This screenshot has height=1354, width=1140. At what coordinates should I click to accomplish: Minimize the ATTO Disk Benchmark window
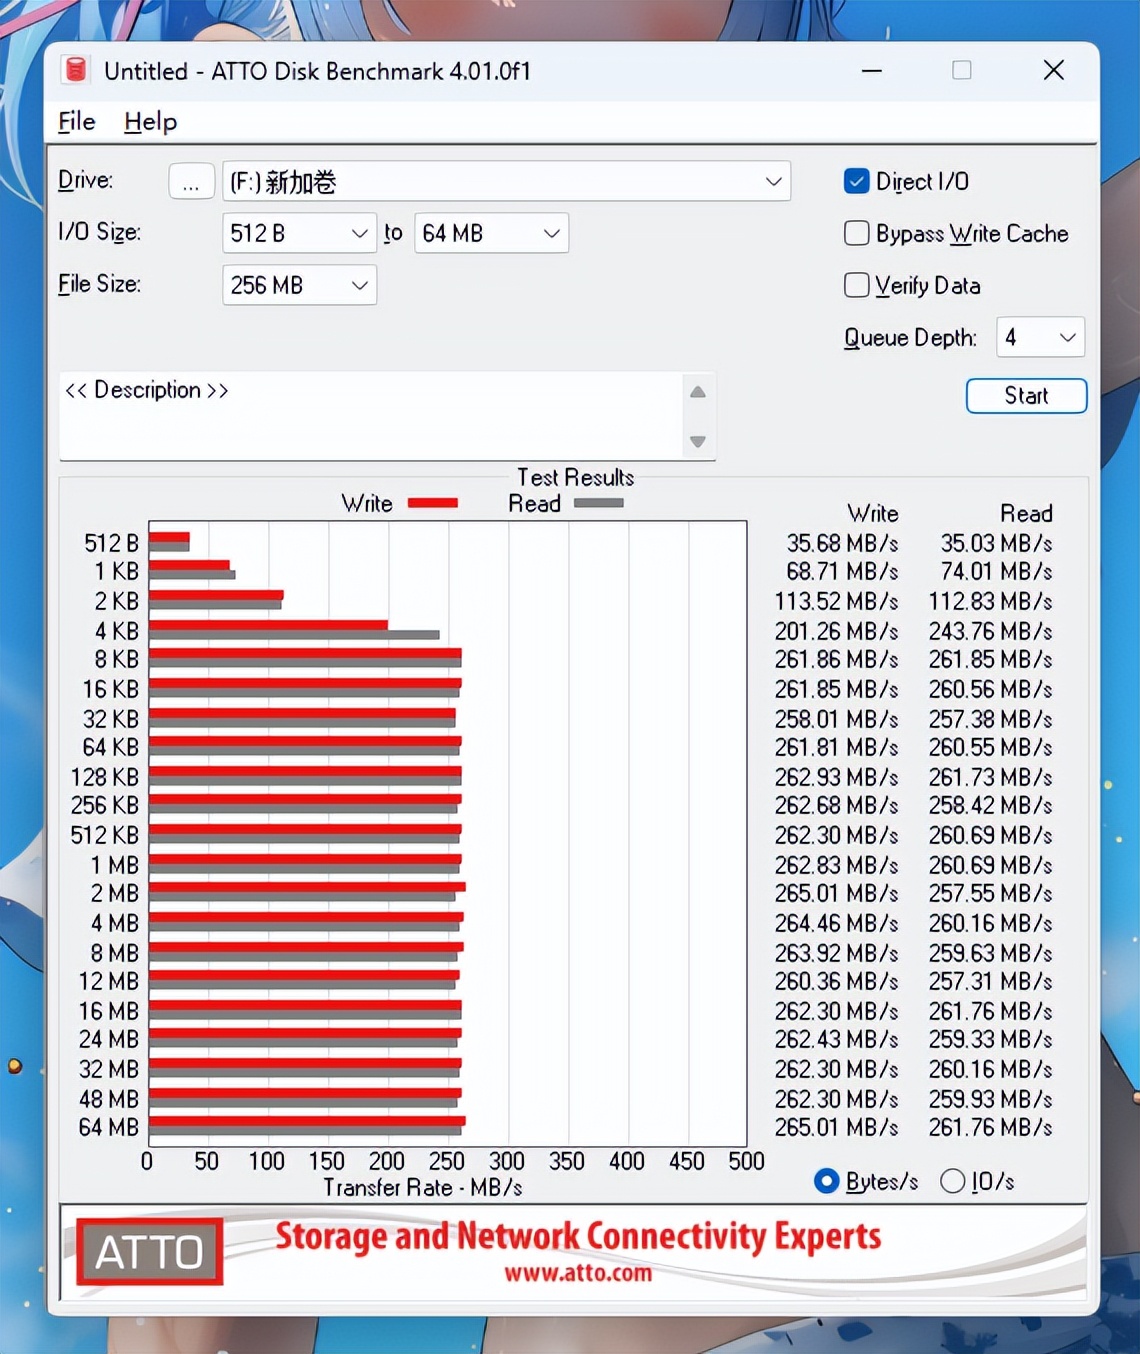pyautogui.click(x=872, y=70)
